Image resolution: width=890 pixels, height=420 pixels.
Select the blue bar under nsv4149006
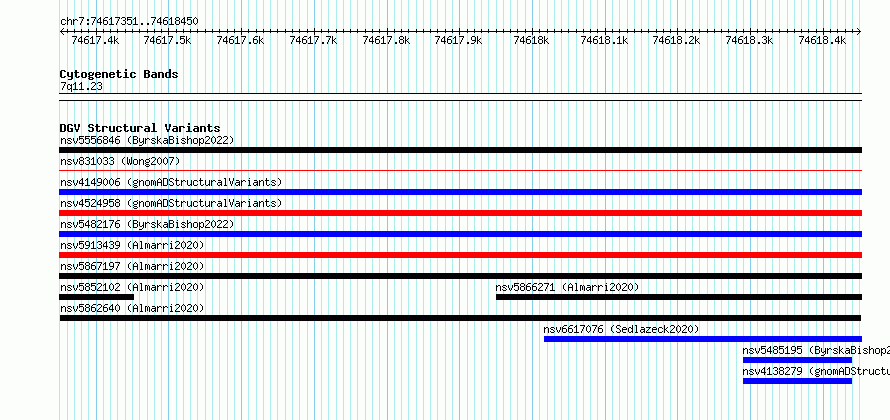pos(461,192)
